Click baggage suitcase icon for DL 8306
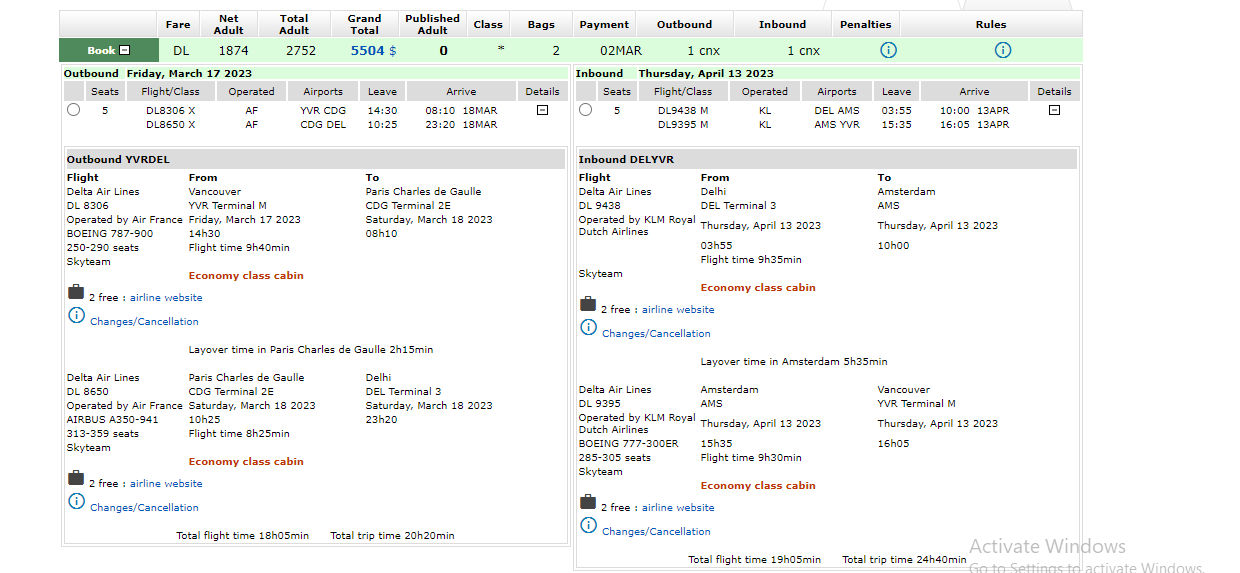The width and height of the screenshot is (1240, 573). (x=76, y=292)
